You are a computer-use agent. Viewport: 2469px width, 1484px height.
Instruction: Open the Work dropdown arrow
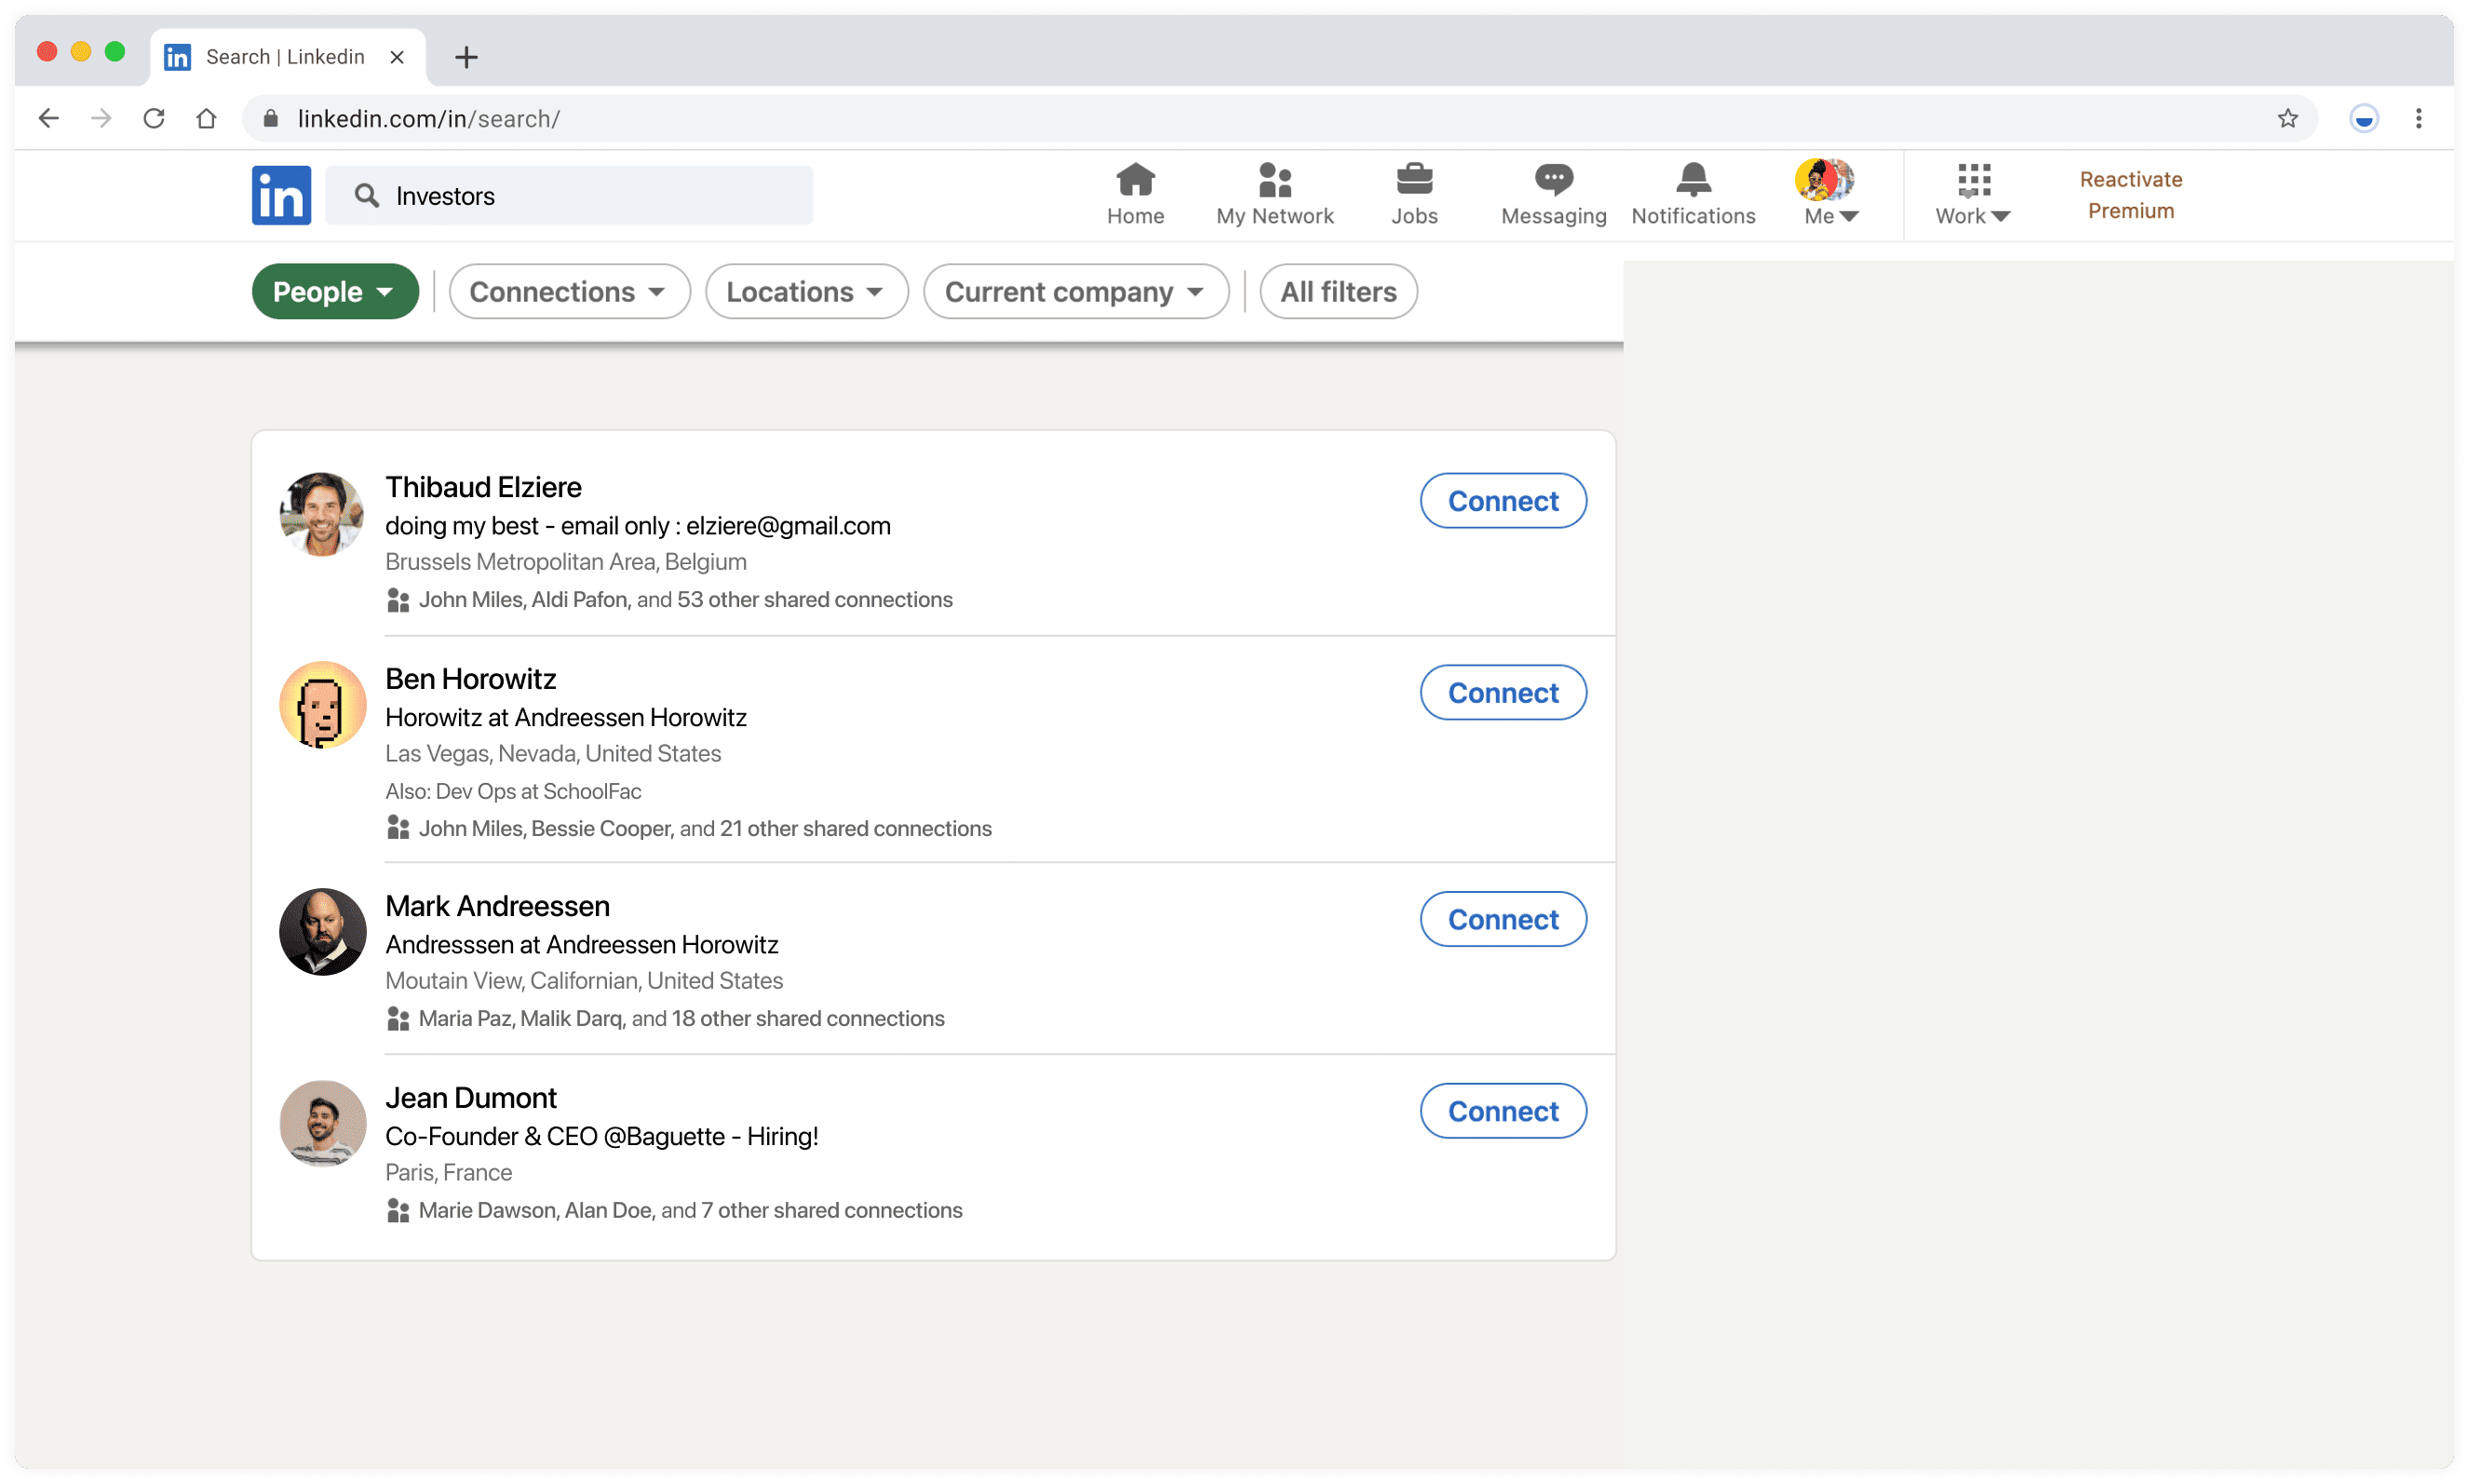tap(2000, 216)
